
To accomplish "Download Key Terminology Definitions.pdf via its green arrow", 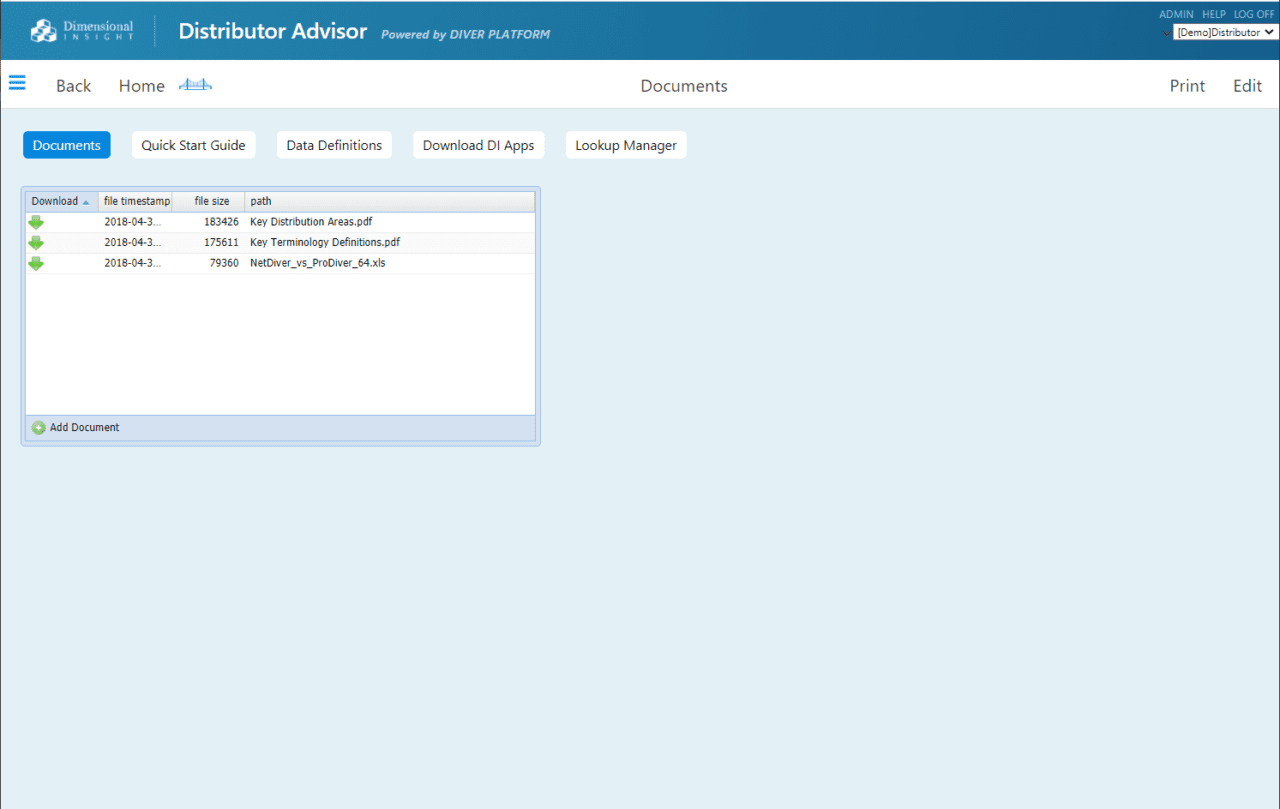I will [36, 242].
